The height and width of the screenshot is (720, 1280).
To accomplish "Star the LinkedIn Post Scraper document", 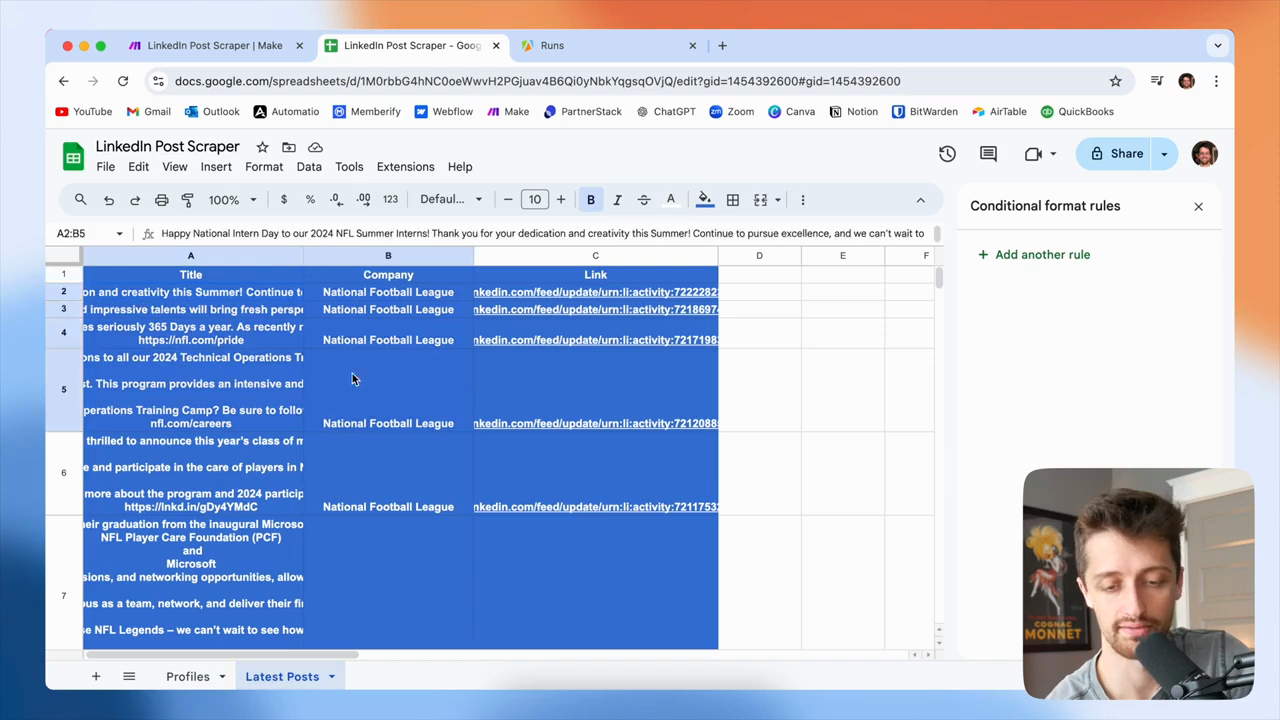I will pyautogui.click(x=262, y=147).
